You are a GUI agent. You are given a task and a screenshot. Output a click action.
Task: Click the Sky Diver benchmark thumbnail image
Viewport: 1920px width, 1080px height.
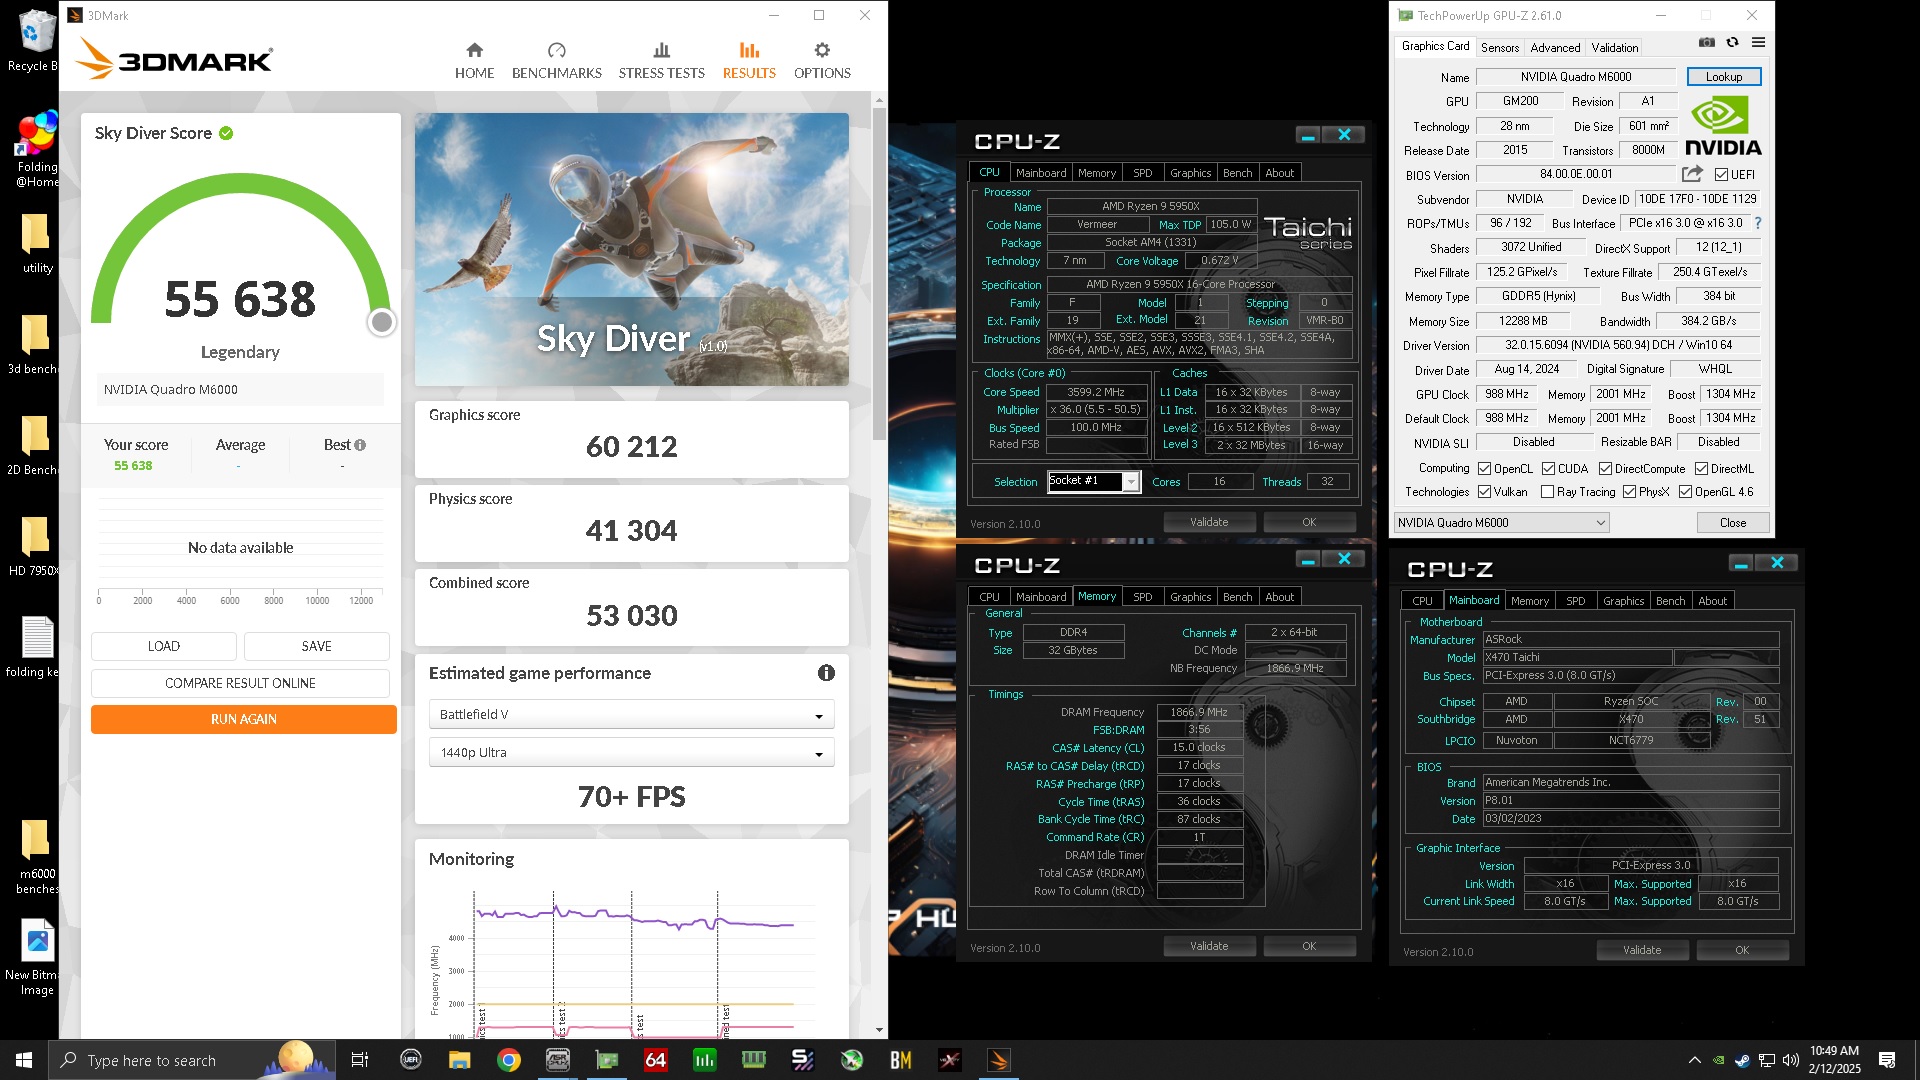pos(632,249)
